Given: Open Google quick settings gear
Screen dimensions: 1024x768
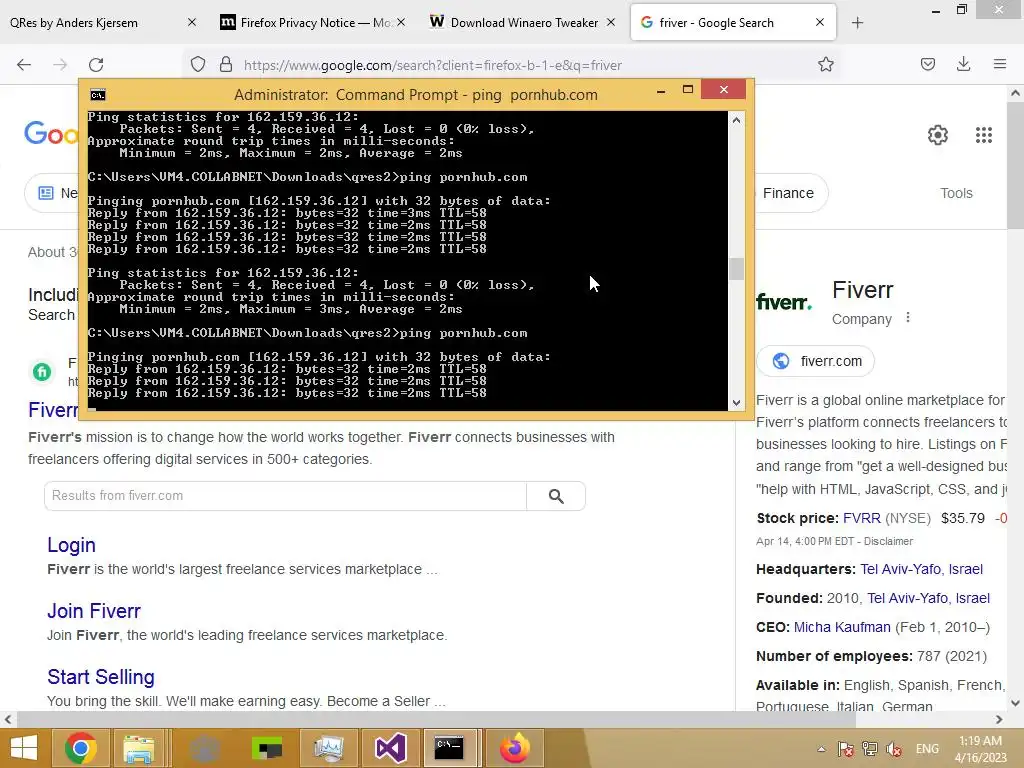Looking at the screenshot, I should click(938, 135).
